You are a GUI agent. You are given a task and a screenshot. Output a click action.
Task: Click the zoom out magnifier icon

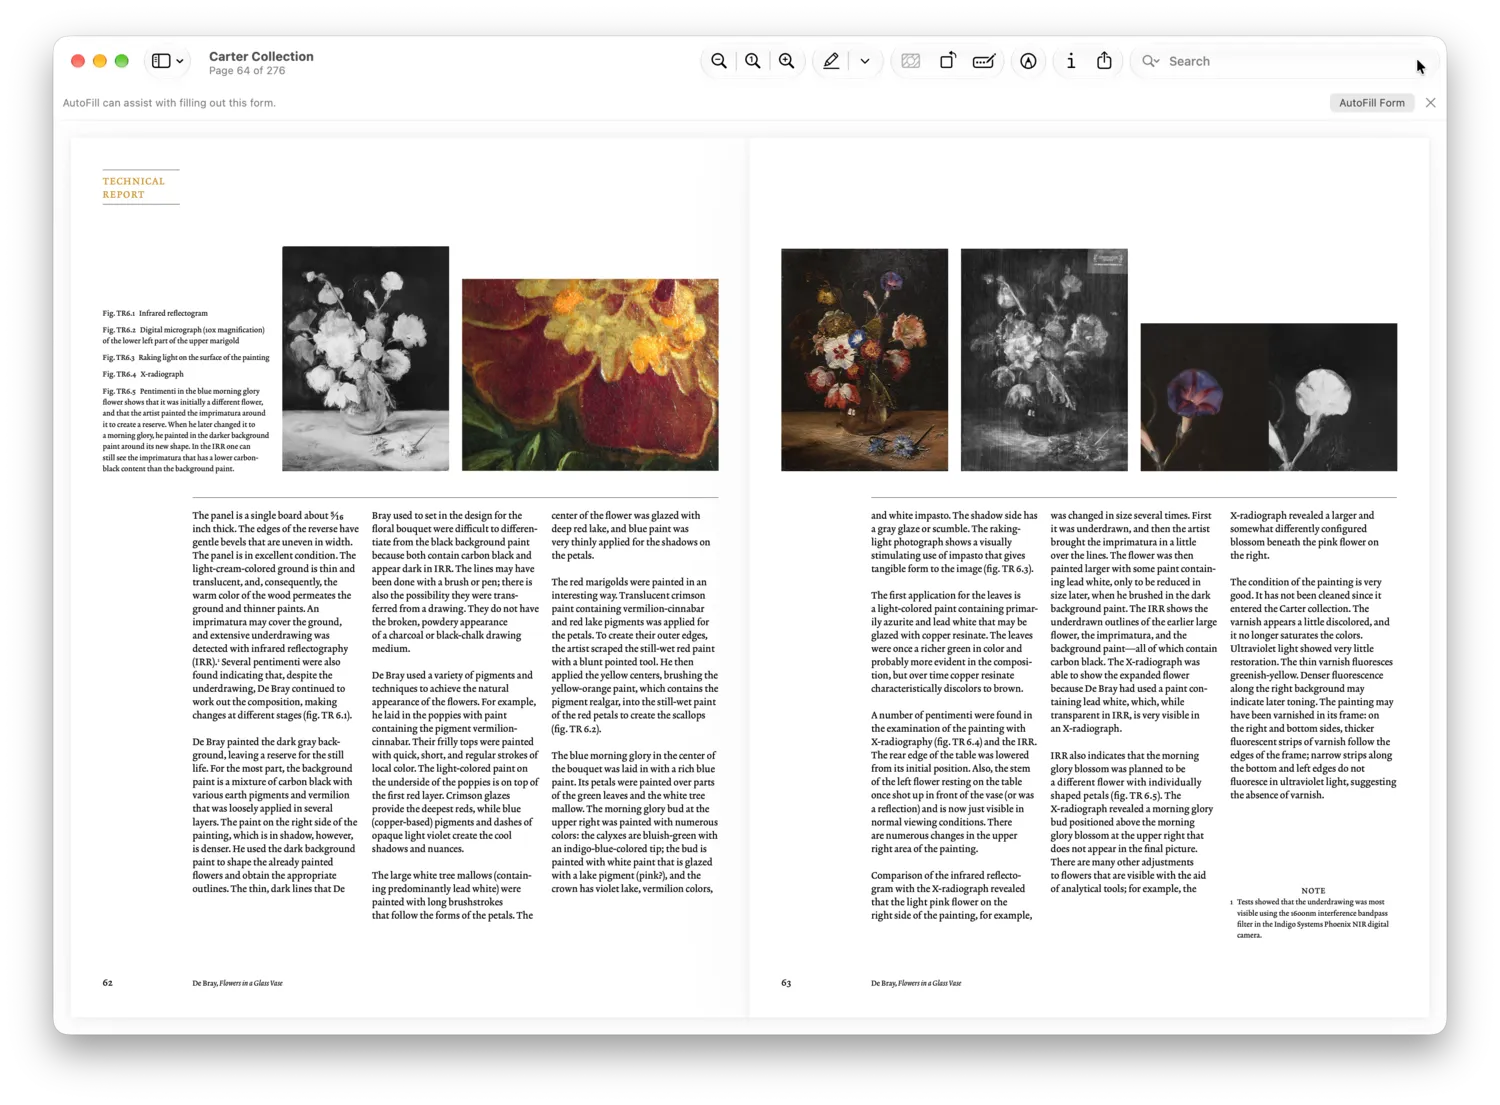point(719,61)
